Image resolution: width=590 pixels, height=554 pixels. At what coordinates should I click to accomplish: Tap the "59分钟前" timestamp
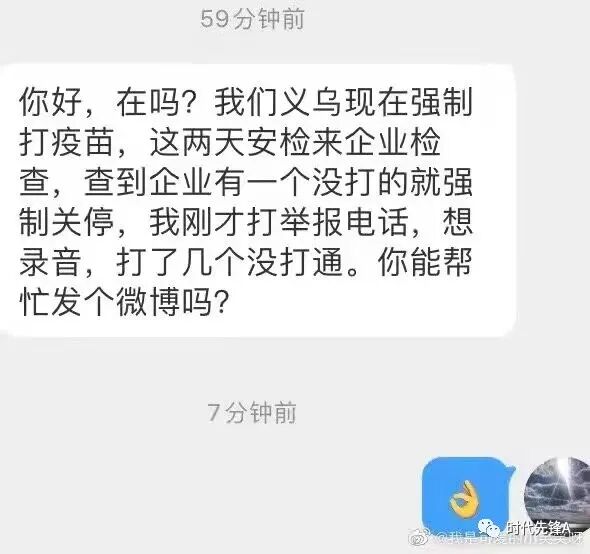[x=252, y=19]
